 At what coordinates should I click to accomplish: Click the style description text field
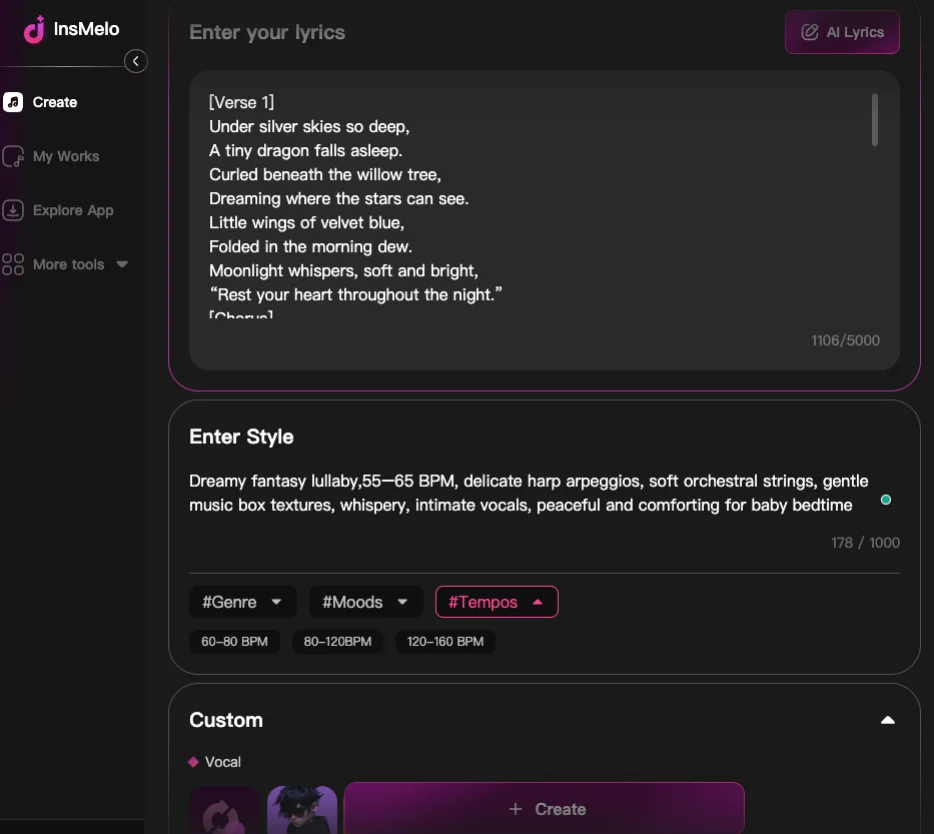click(528, 493)
